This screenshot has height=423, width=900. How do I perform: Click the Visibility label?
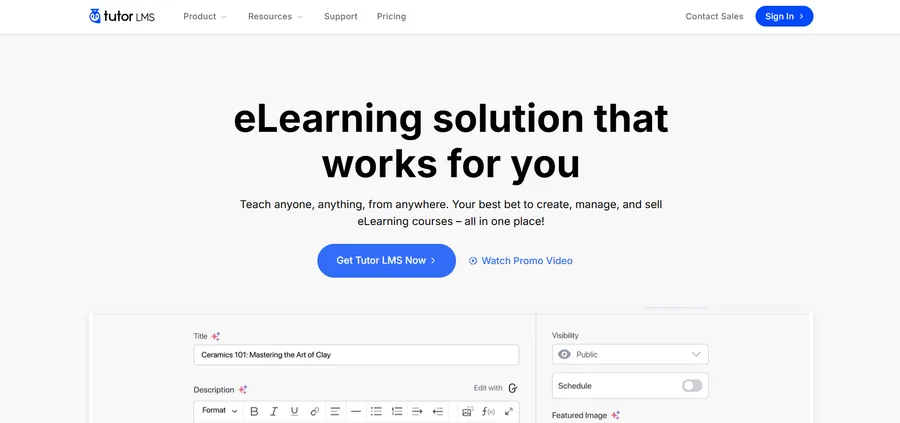pyautogui.click(x=565, y=335)
